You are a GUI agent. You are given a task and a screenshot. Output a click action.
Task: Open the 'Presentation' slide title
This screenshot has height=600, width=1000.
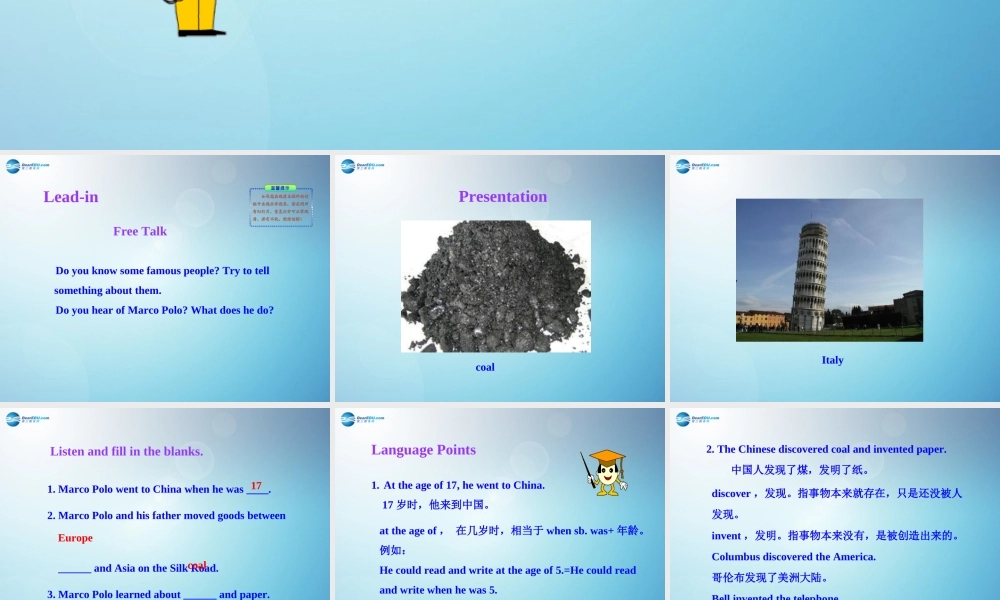pyautogui.click(x=502, y=196)
